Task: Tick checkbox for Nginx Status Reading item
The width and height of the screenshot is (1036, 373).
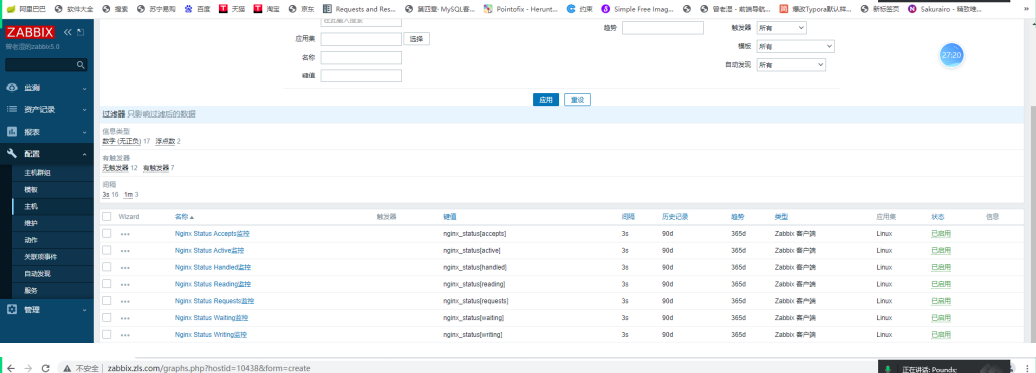Action: pos(107,284)
